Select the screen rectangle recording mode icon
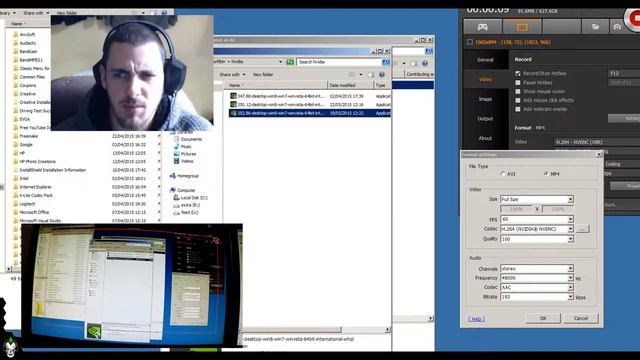 [522, 27]
